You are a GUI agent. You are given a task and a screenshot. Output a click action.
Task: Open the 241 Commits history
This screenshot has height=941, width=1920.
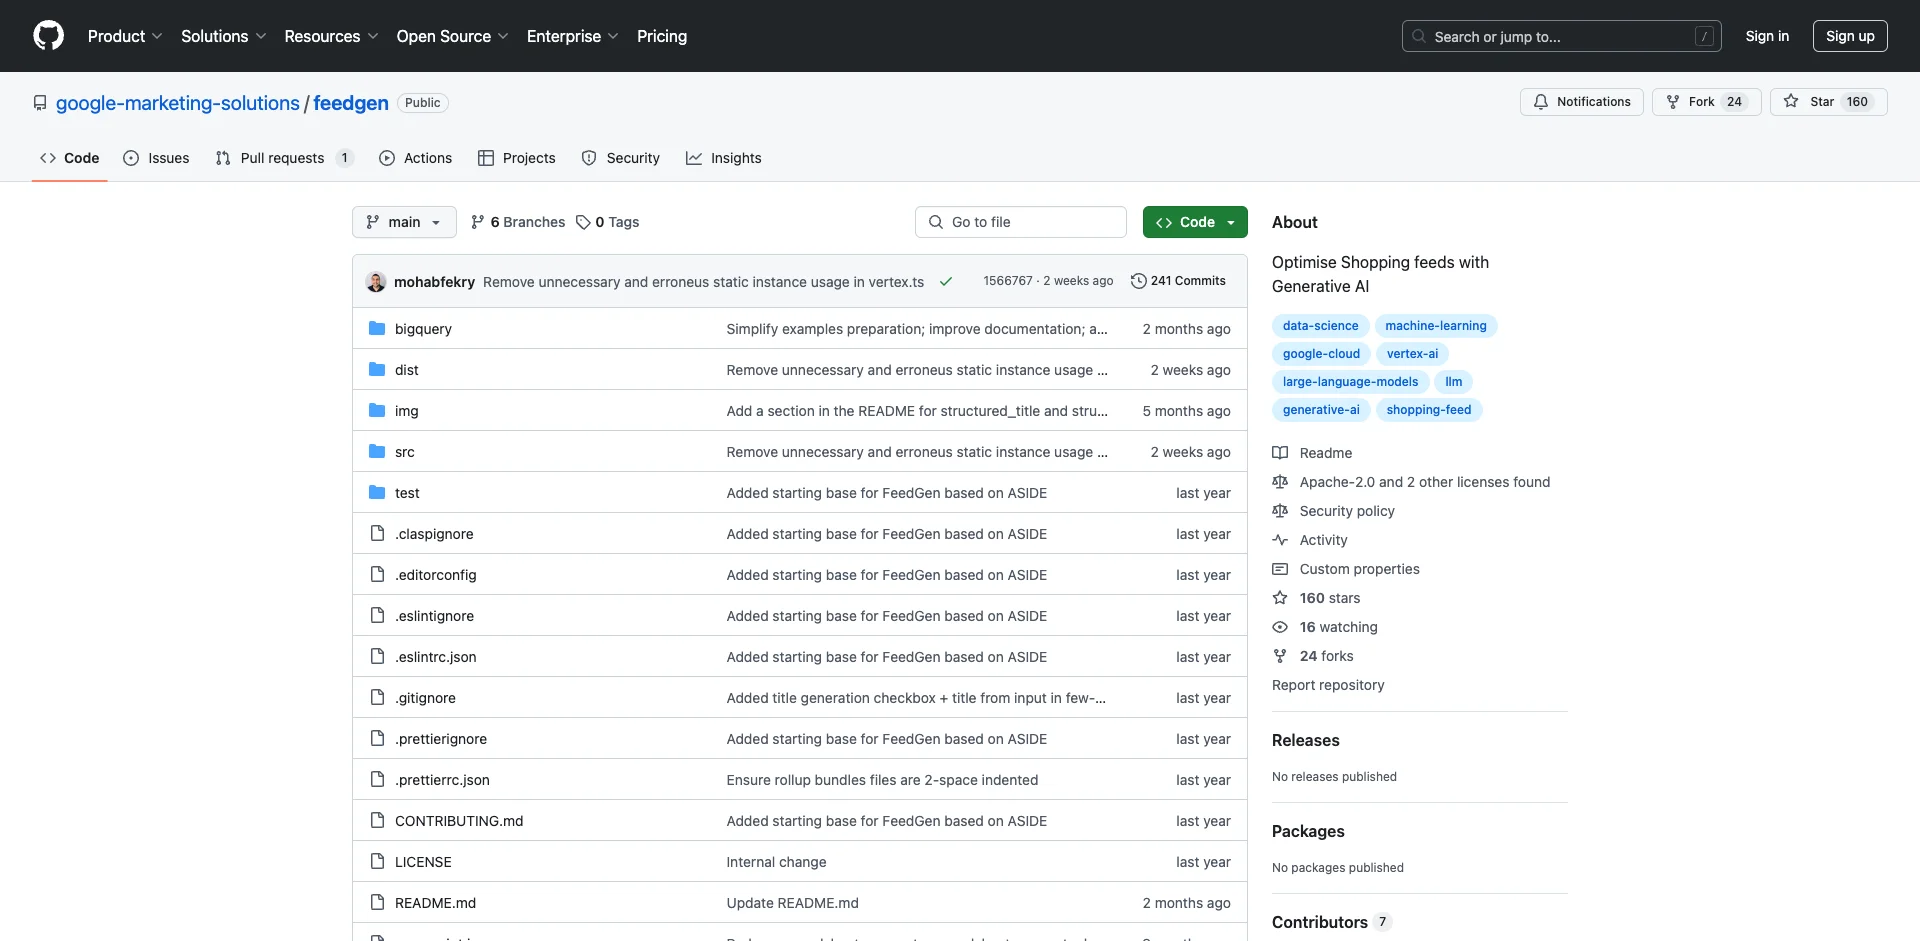(x=1178, y=281)
